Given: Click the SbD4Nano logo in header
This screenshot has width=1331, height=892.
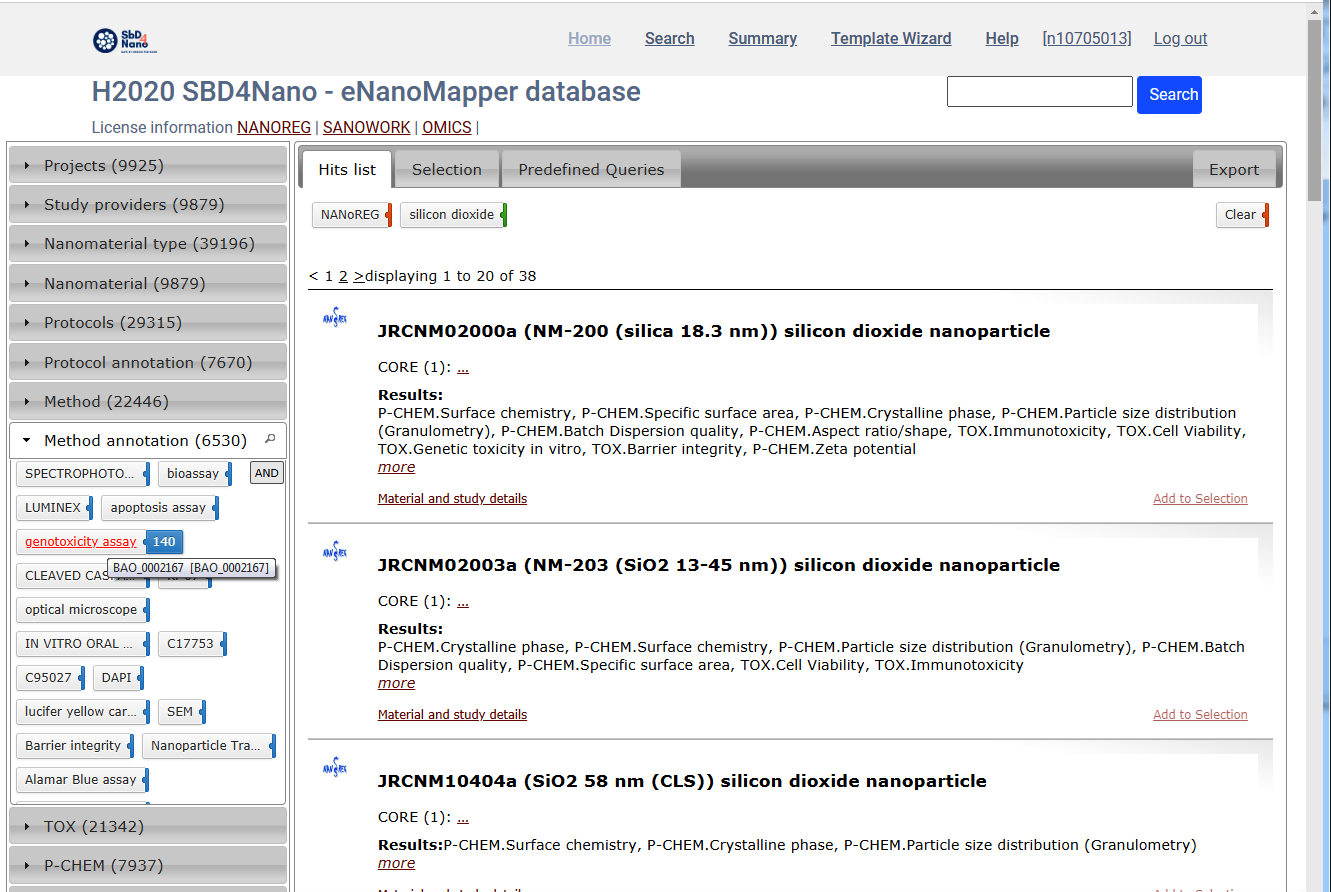Looking at the screenshot, I should [125, 40].
